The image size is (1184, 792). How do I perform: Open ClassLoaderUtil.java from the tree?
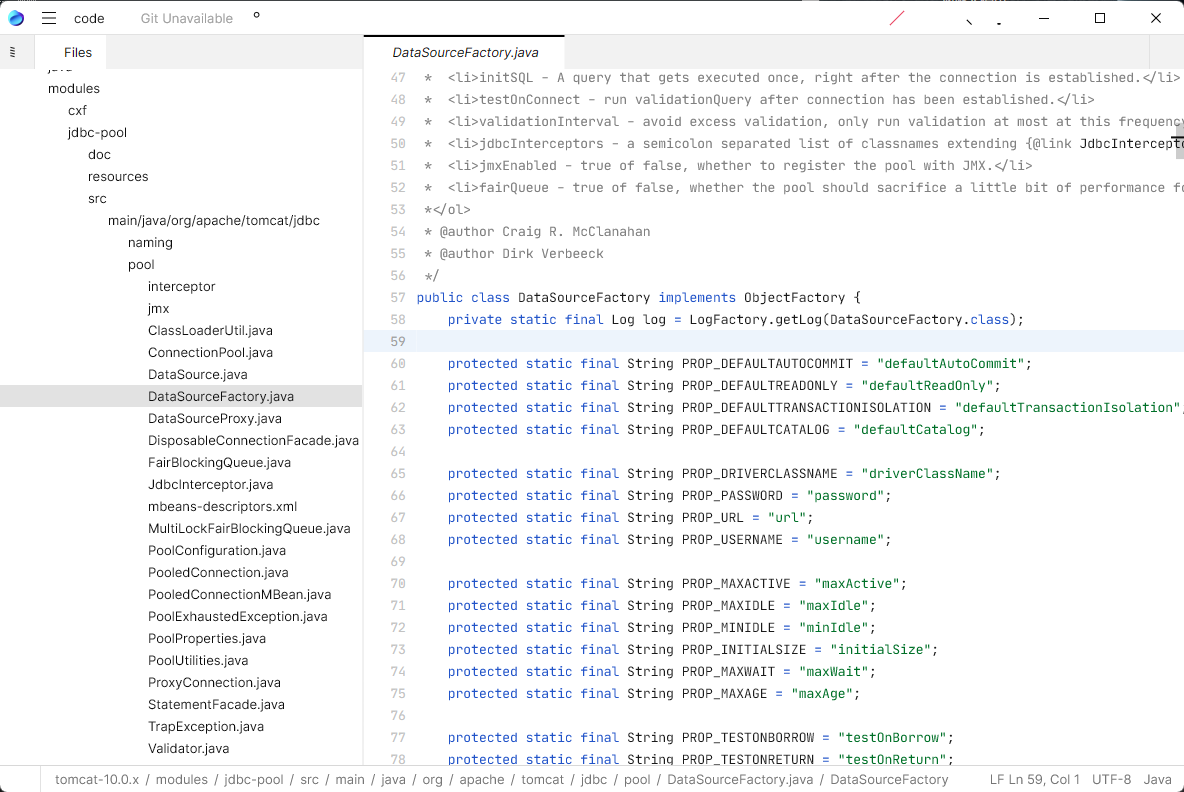click(x=210, y=330)
